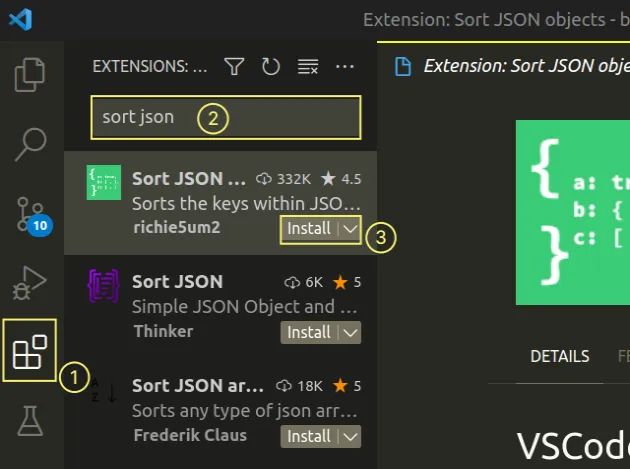This screenshot has width=630, height=469.
Task: Install Sort JSON array by Frederik Claus
Action: [x=309, y=436]
